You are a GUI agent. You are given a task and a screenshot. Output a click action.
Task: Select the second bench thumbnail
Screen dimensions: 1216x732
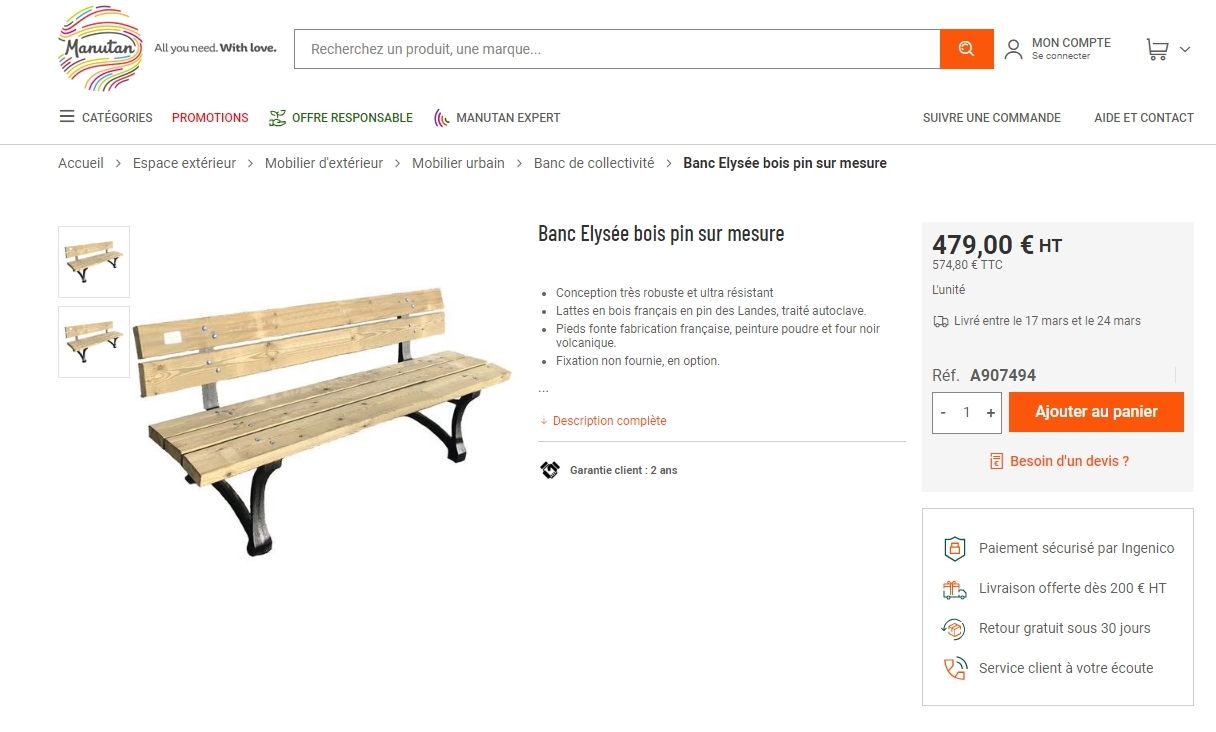pos(94,342)
